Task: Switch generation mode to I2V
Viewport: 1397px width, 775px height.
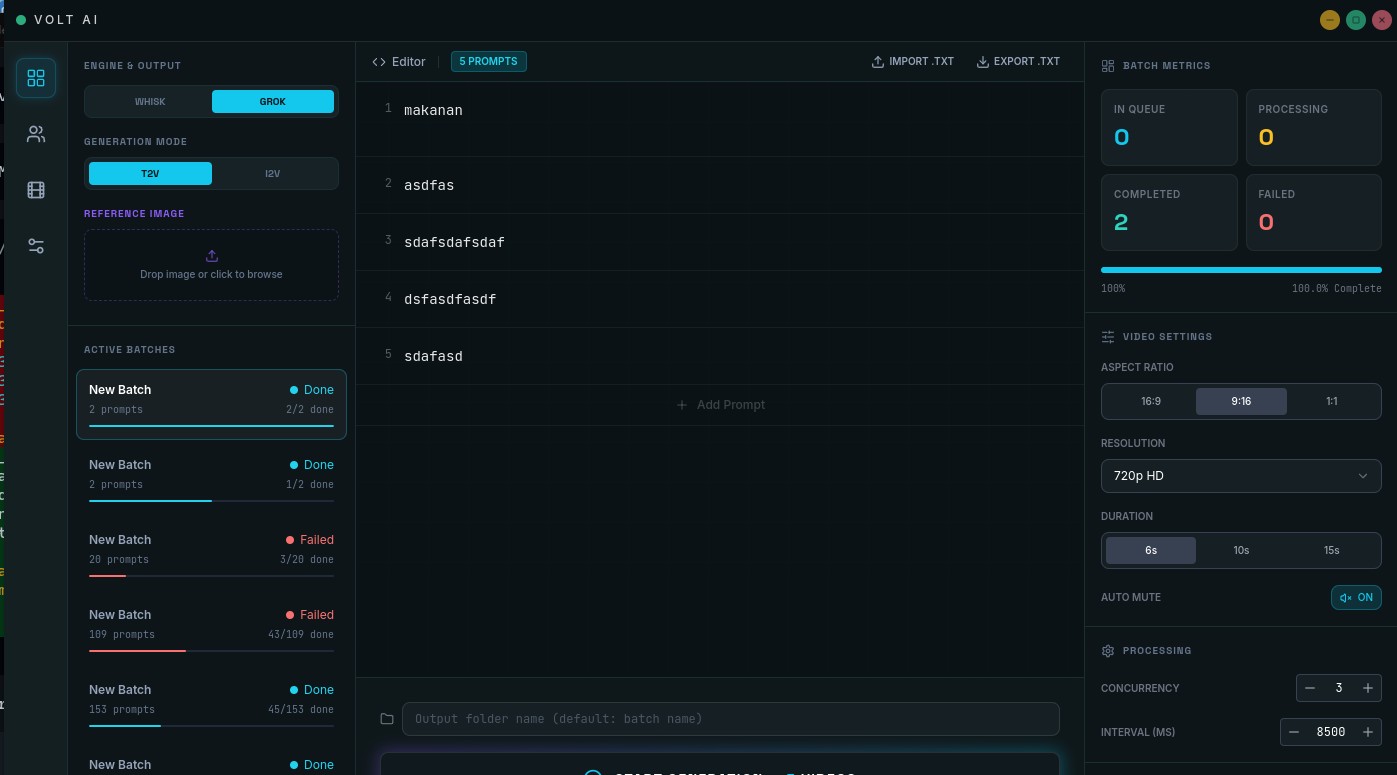Action: point(273,174)
